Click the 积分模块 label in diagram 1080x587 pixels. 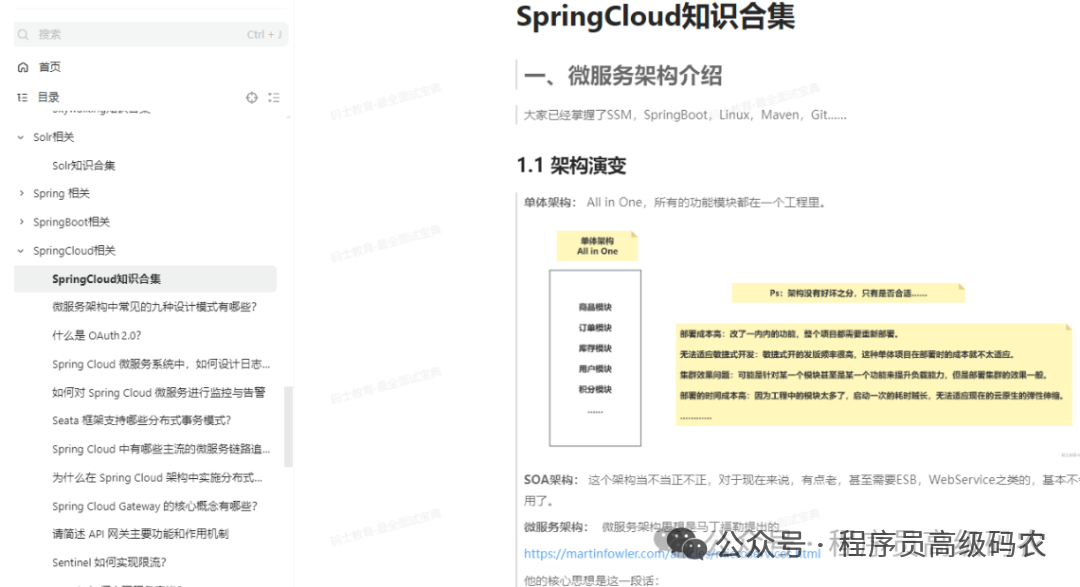(595, 389)
